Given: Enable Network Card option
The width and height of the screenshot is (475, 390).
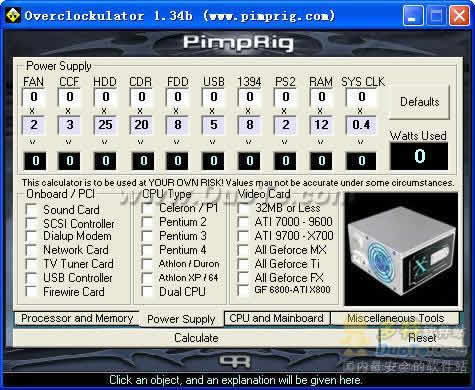Looking at the screenshot, I should tap(31, 250).
